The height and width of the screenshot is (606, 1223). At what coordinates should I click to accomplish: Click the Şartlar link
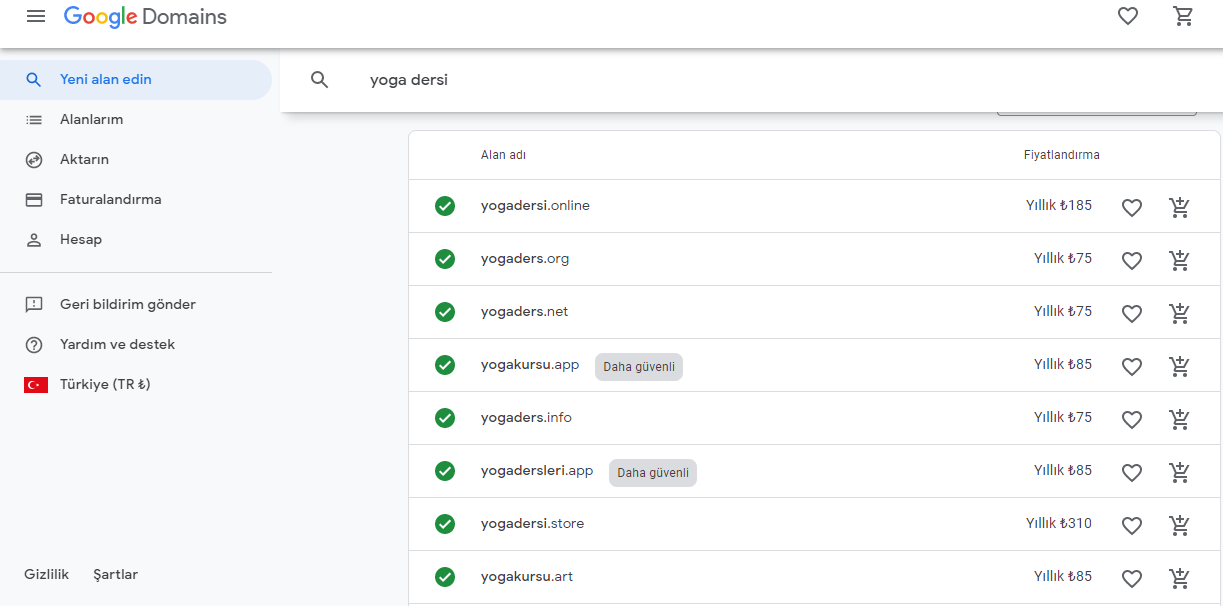point(115,575)
